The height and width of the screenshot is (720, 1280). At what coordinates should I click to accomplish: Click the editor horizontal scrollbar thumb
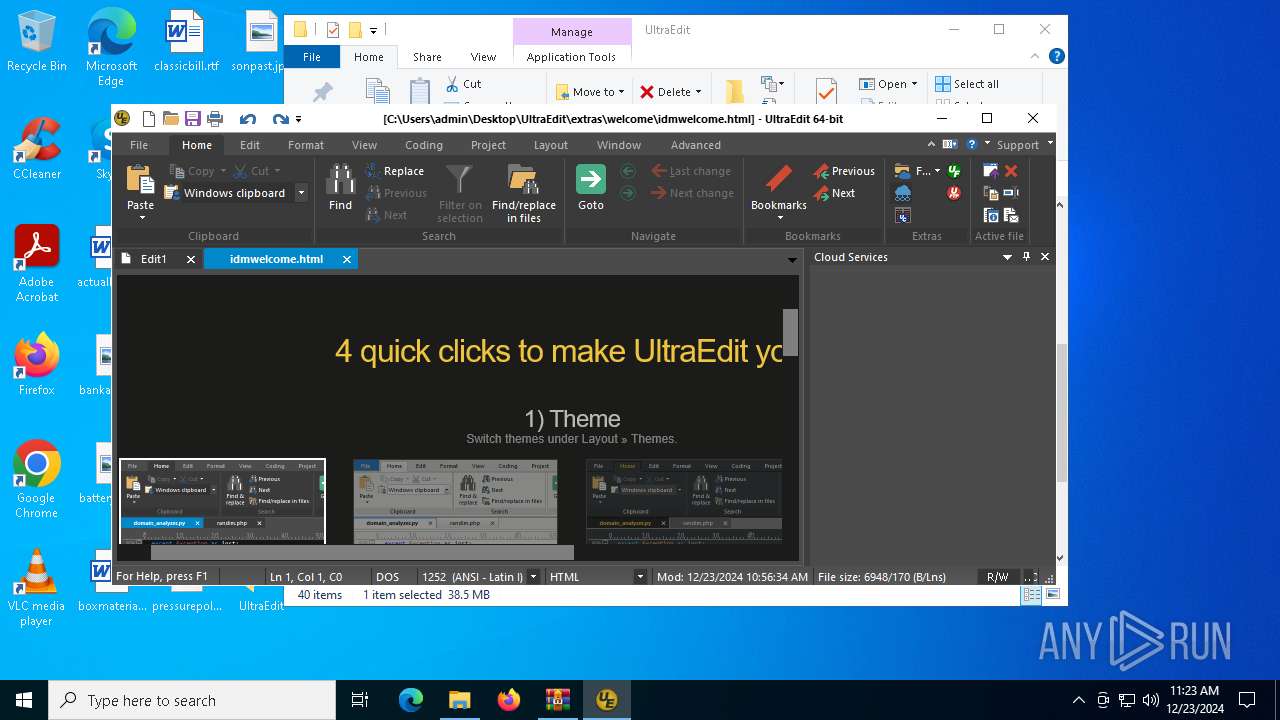click(x=362, y=552)
